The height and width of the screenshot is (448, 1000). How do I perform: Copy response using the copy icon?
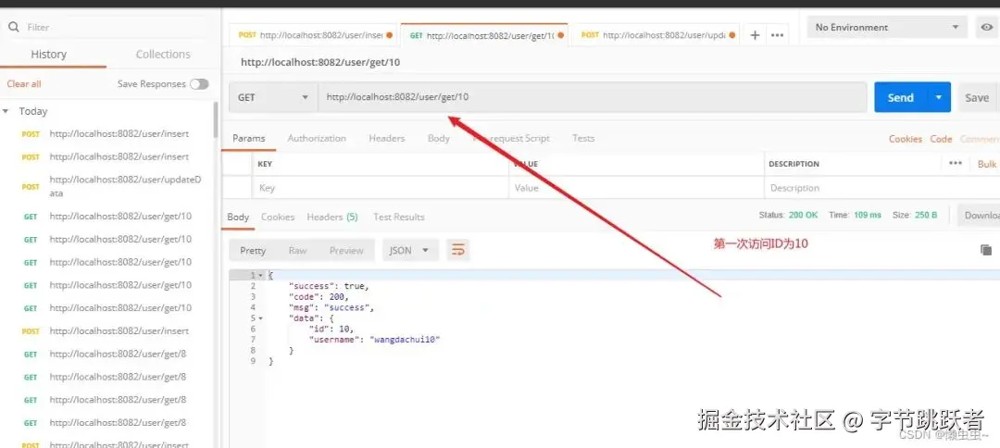click(x=986, y=250)
